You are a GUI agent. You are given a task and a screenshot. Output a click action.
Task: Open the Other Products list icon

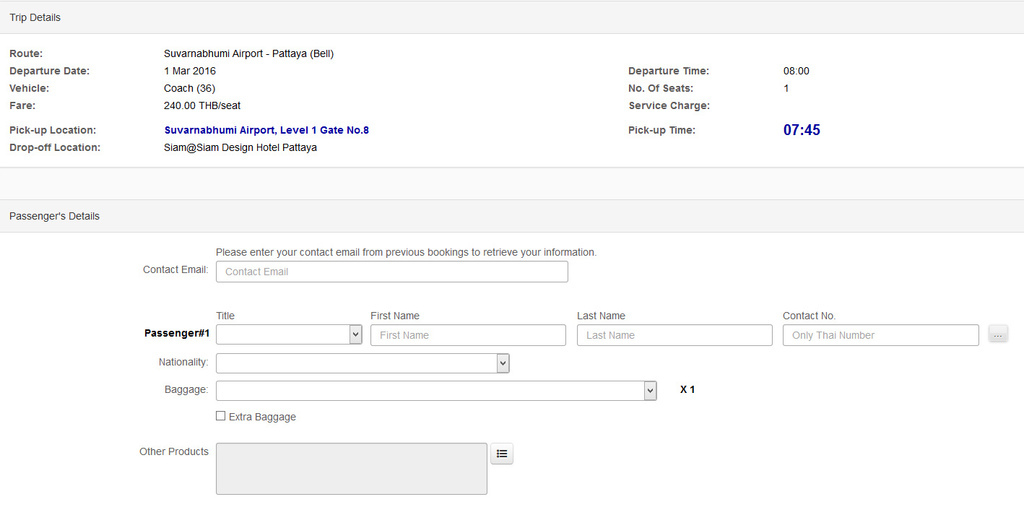(x=502, y=454)
